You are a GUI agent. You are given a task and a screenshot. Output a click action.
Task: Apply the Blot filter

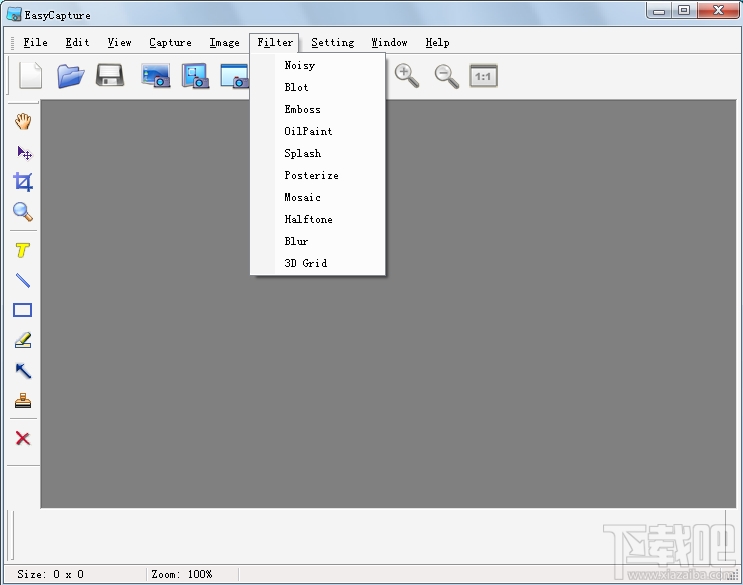[x=317, y=87]
